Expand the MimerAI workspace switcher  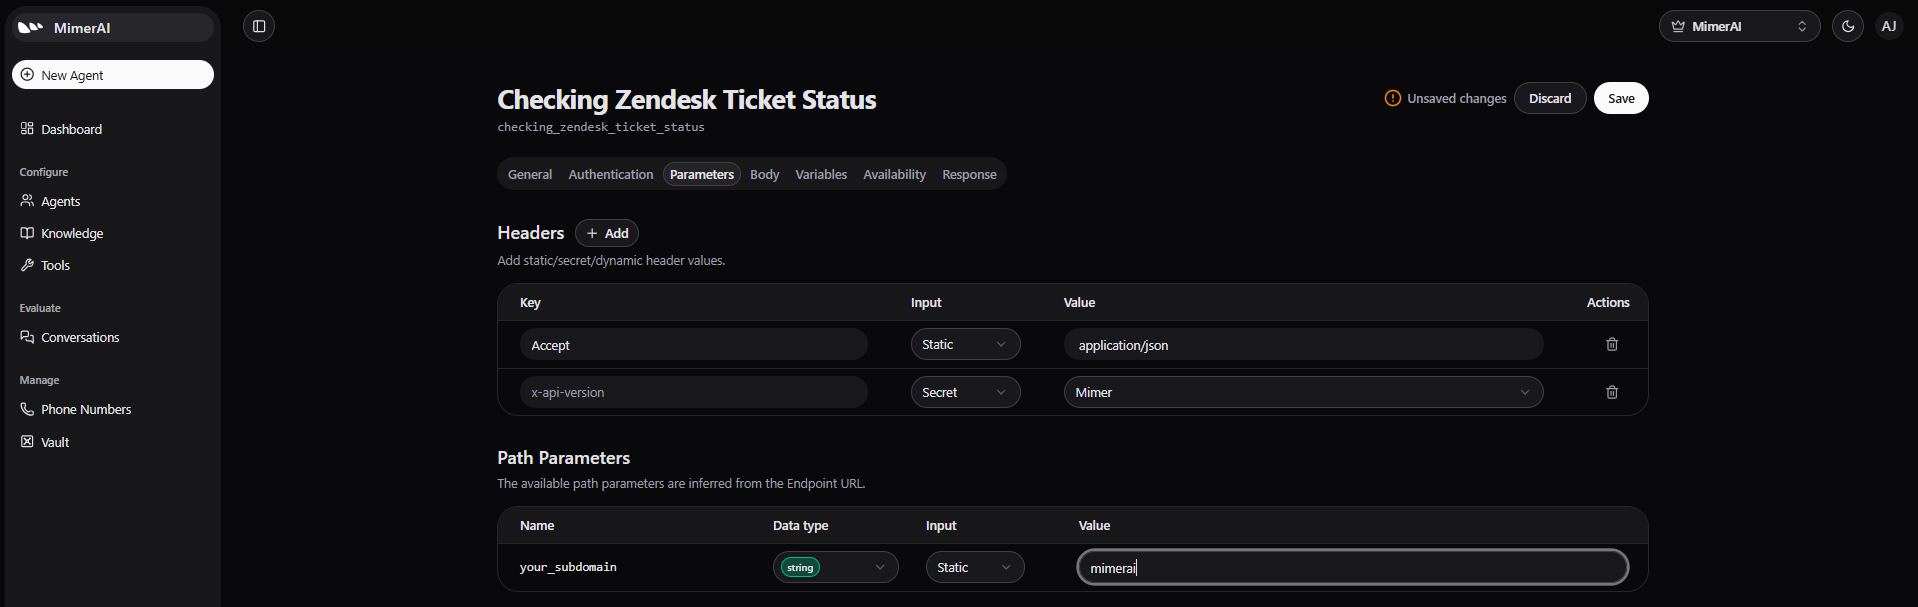[x=1738, y=26]
